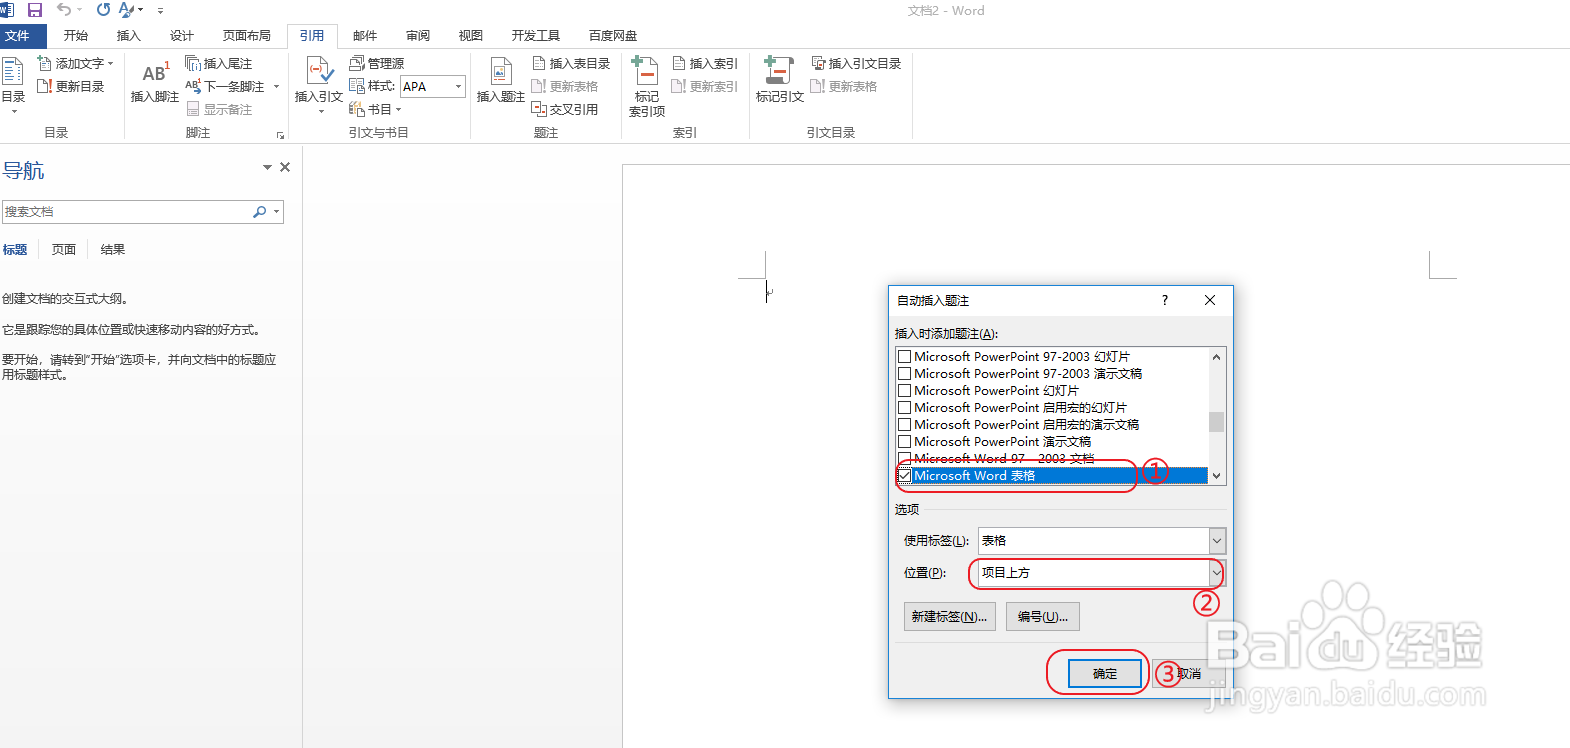This screenshot has height=748, width=1570.
Task: Expand navigation pane options arrow
Action: 267,167
